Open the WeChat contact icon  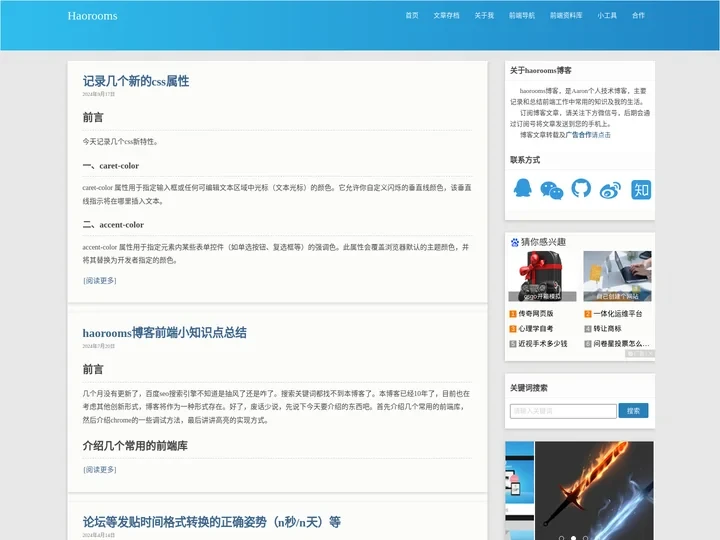tap(551, 190)
